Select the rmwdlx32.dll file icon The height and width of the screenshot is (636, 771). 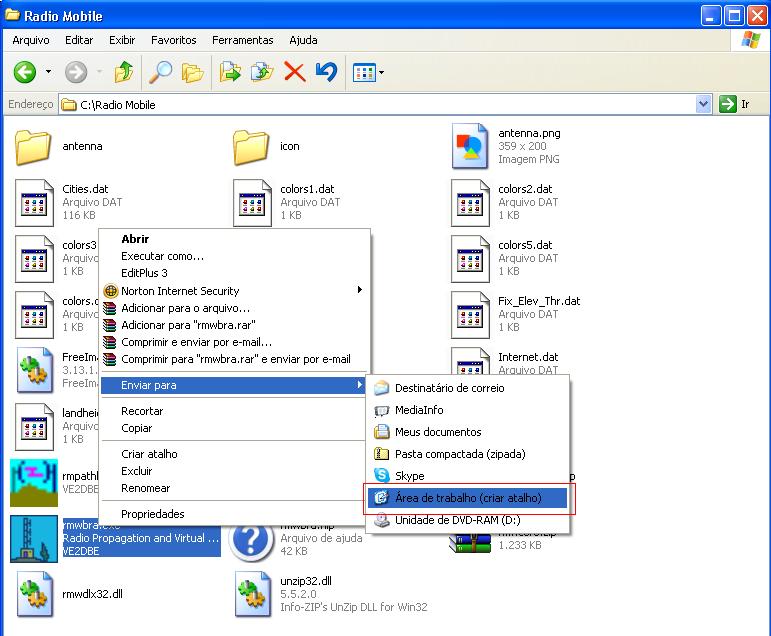pyautogui.click(x=34, y=594)
